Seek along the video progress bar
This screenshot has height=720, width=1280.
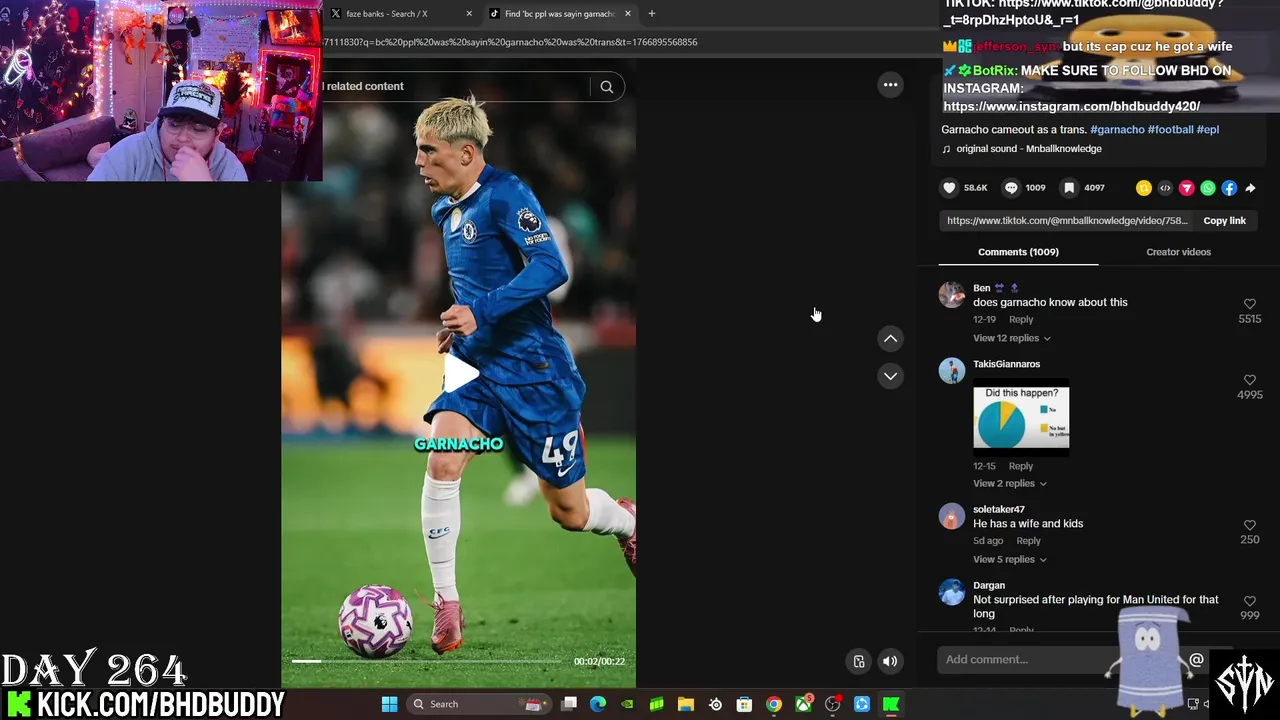pos(426,661)
